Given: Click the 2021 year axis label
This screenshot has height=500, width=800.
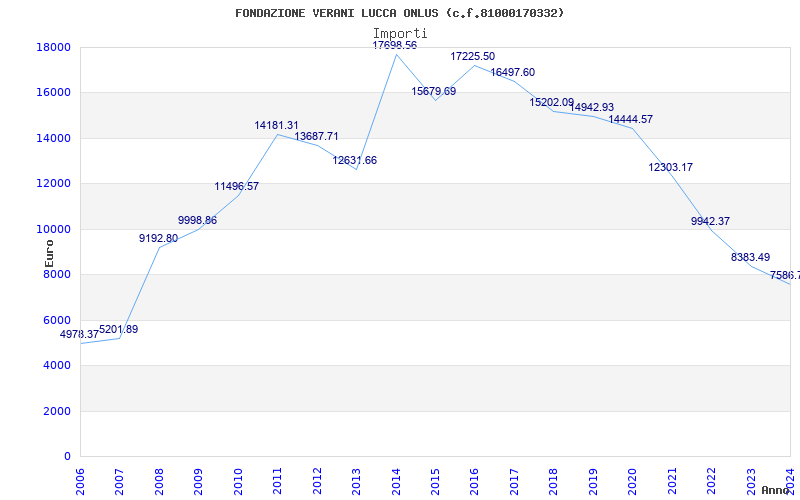Looking at the screenshot, I should [672, 481].
